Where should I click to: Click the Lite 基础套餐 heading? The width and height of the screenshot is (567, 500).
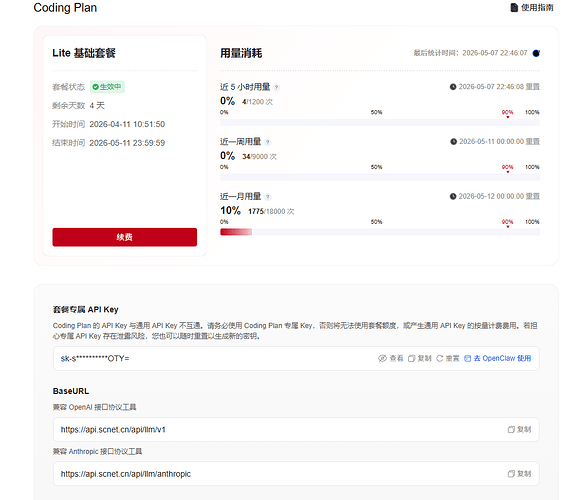(84, 53)
